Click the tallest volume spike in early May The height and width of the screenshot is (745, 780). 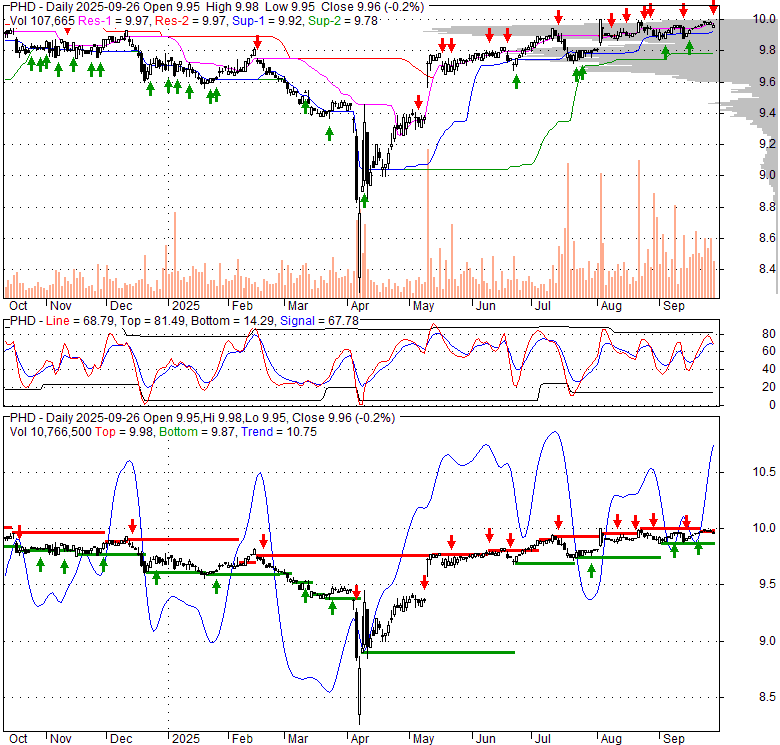tap(428, 223)
